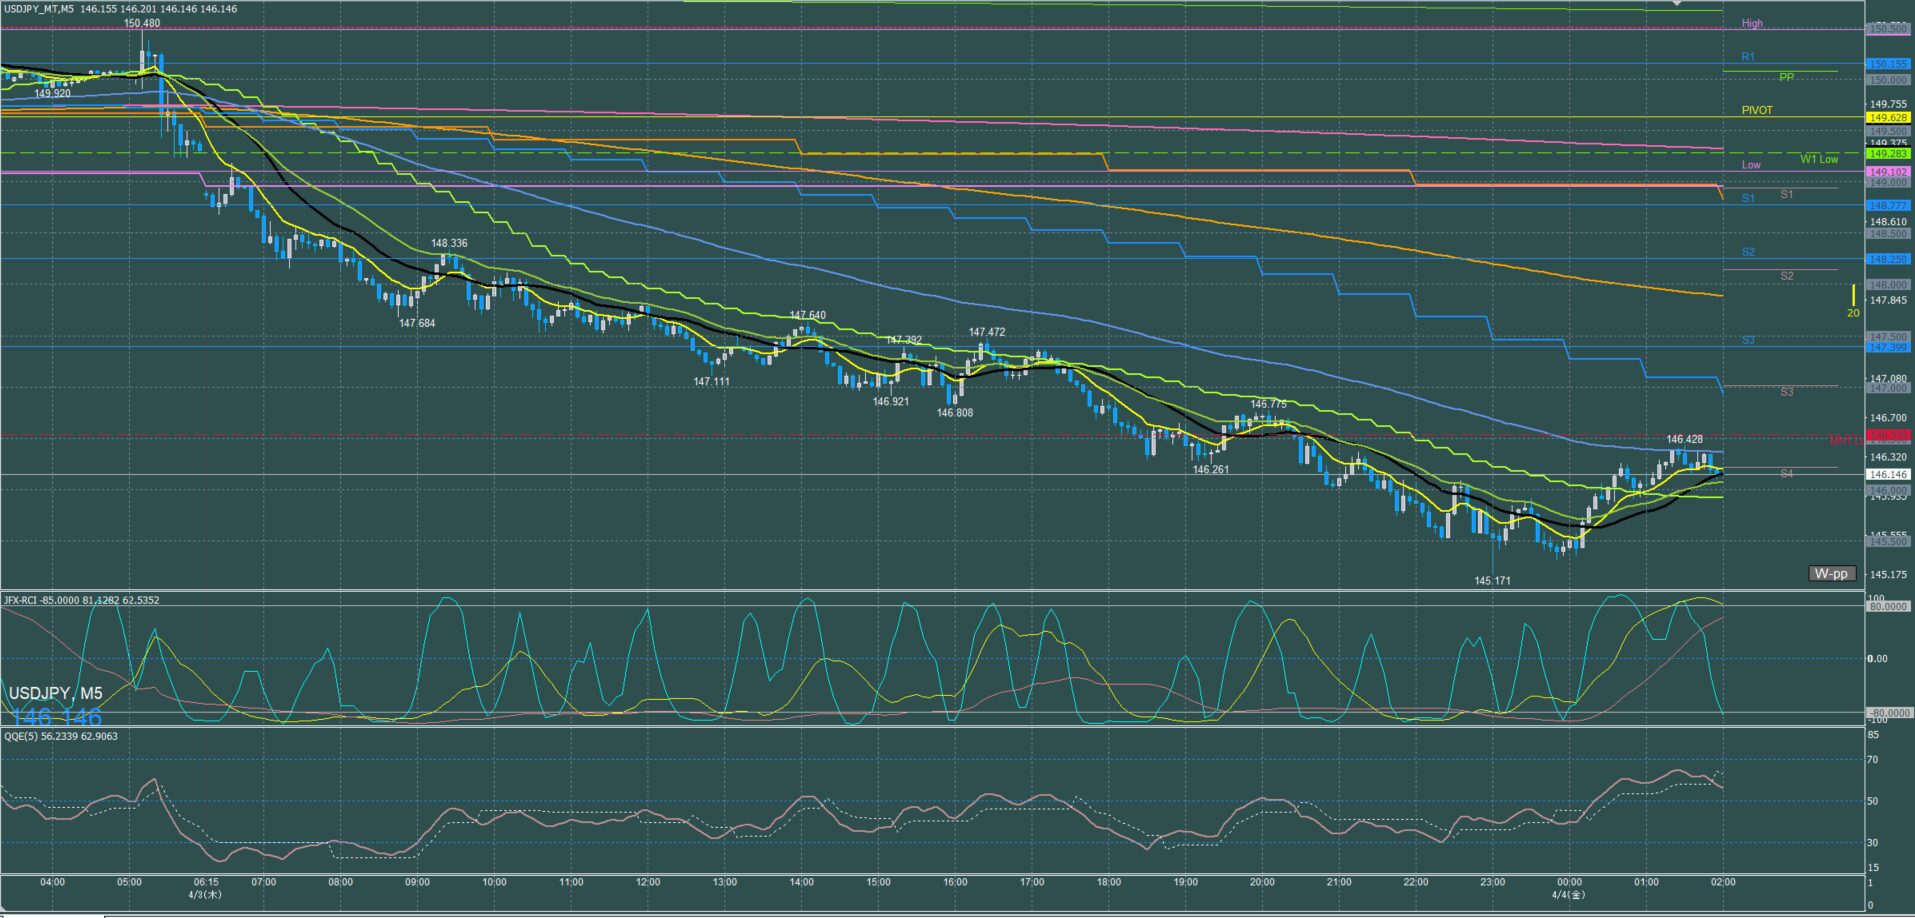Select the yellow 20 bar marker
Screen dimensions: 1915x918
click(x=1853, y=301)
